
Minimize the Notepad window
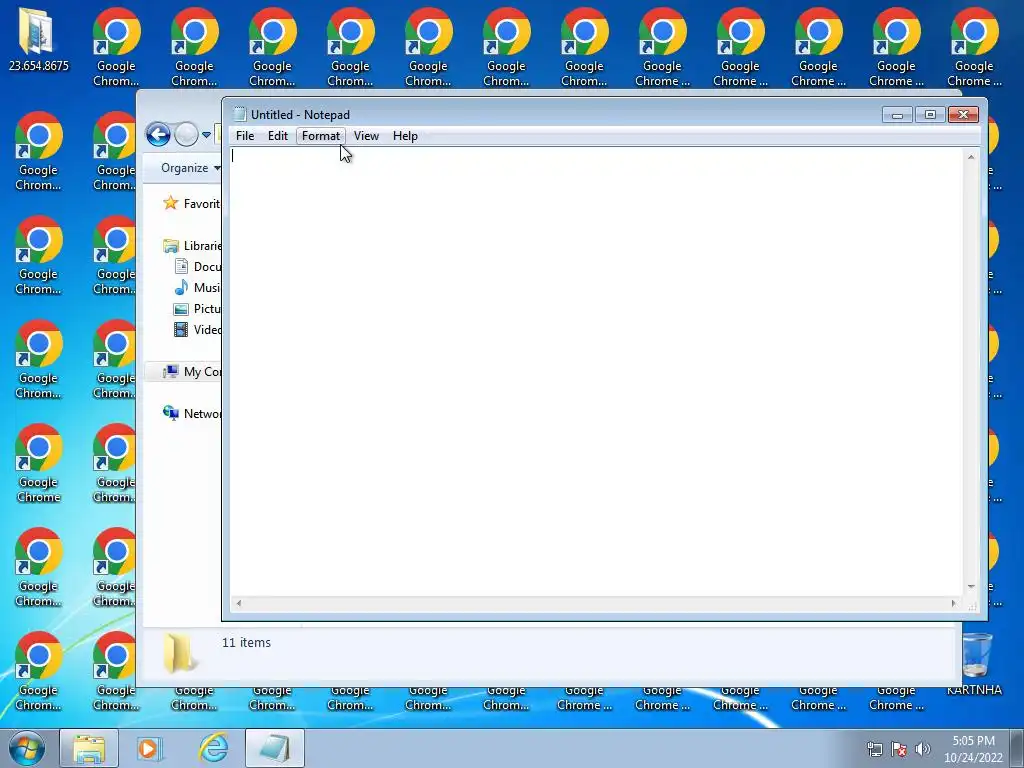point(897,115)
